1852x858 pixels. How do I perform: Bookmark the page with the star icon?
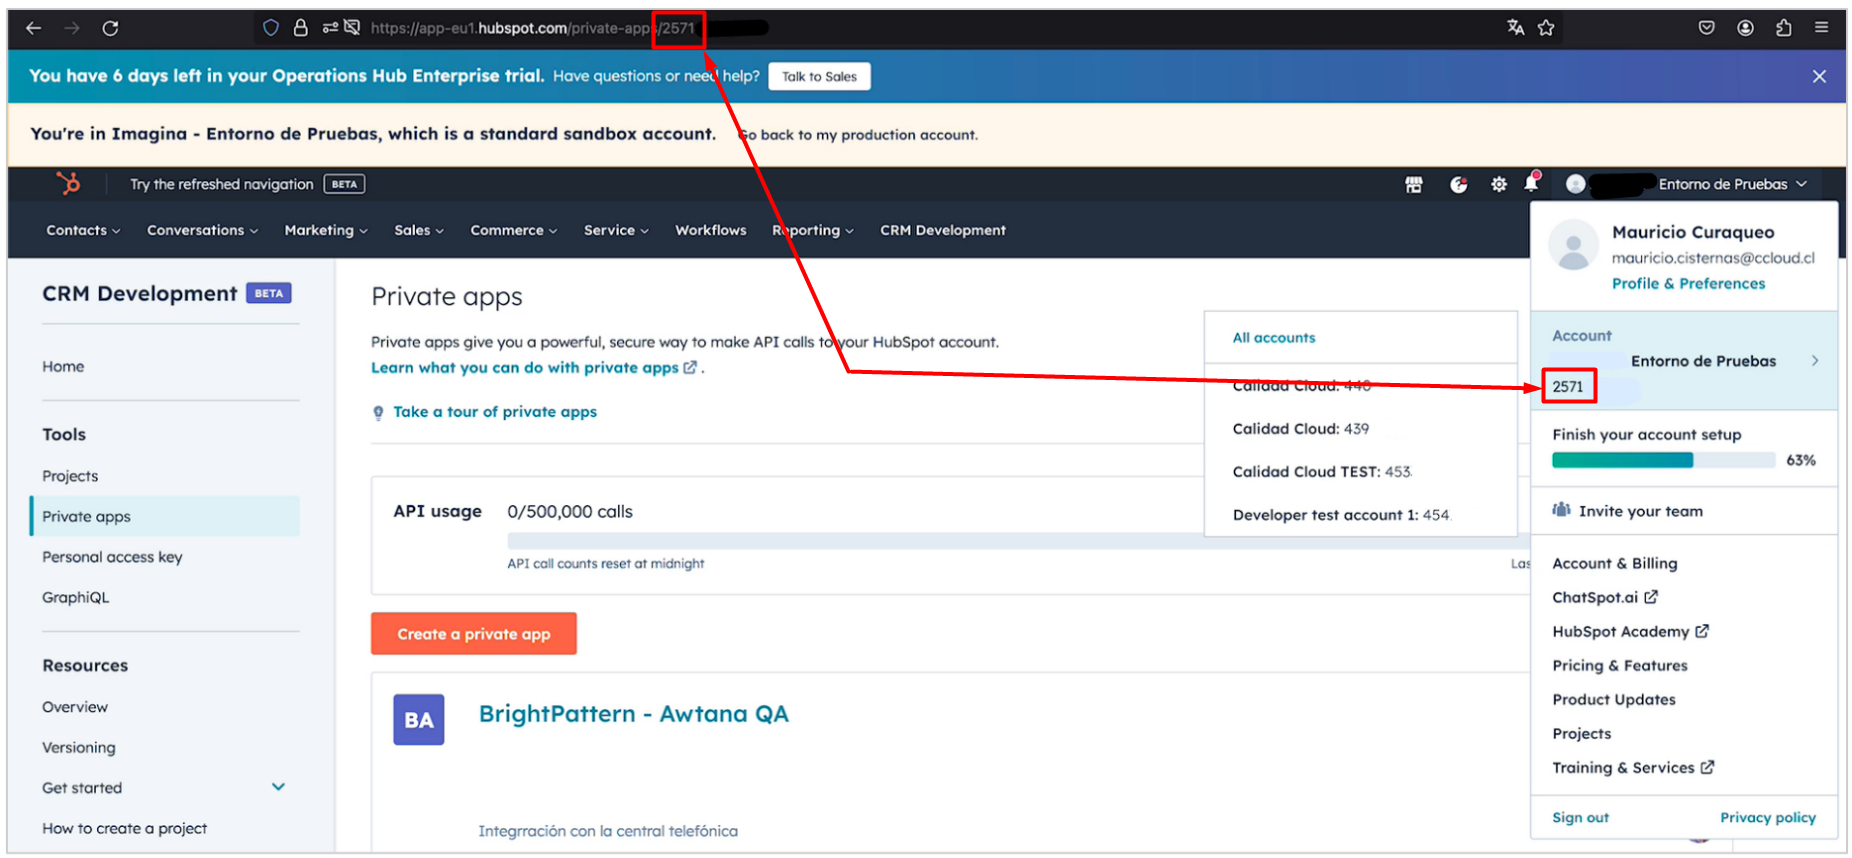(1546, 28)
